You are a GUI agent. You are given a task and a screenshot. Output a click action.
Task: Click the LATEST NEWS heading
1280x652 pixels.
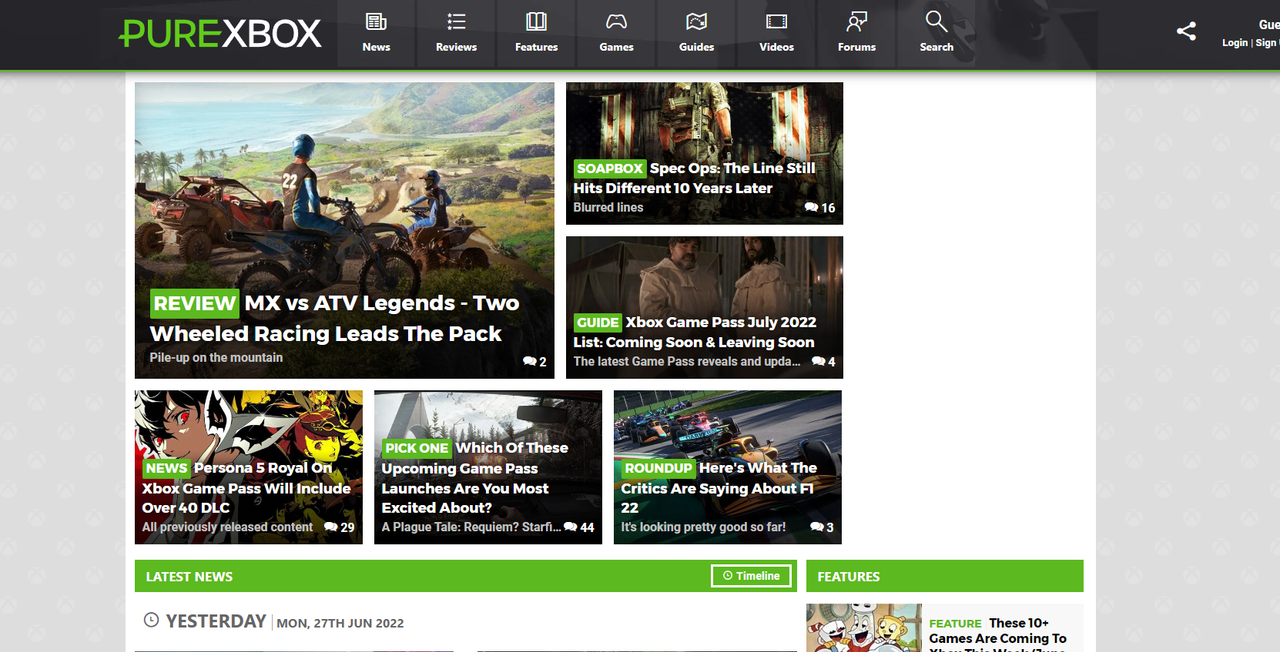coord(189,577)
